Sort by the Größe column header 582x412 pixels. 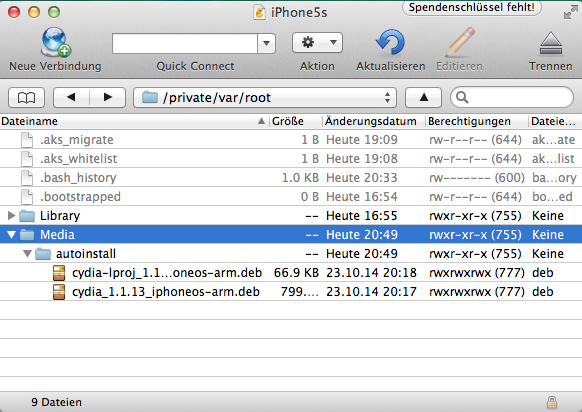(x=295, y=121)
